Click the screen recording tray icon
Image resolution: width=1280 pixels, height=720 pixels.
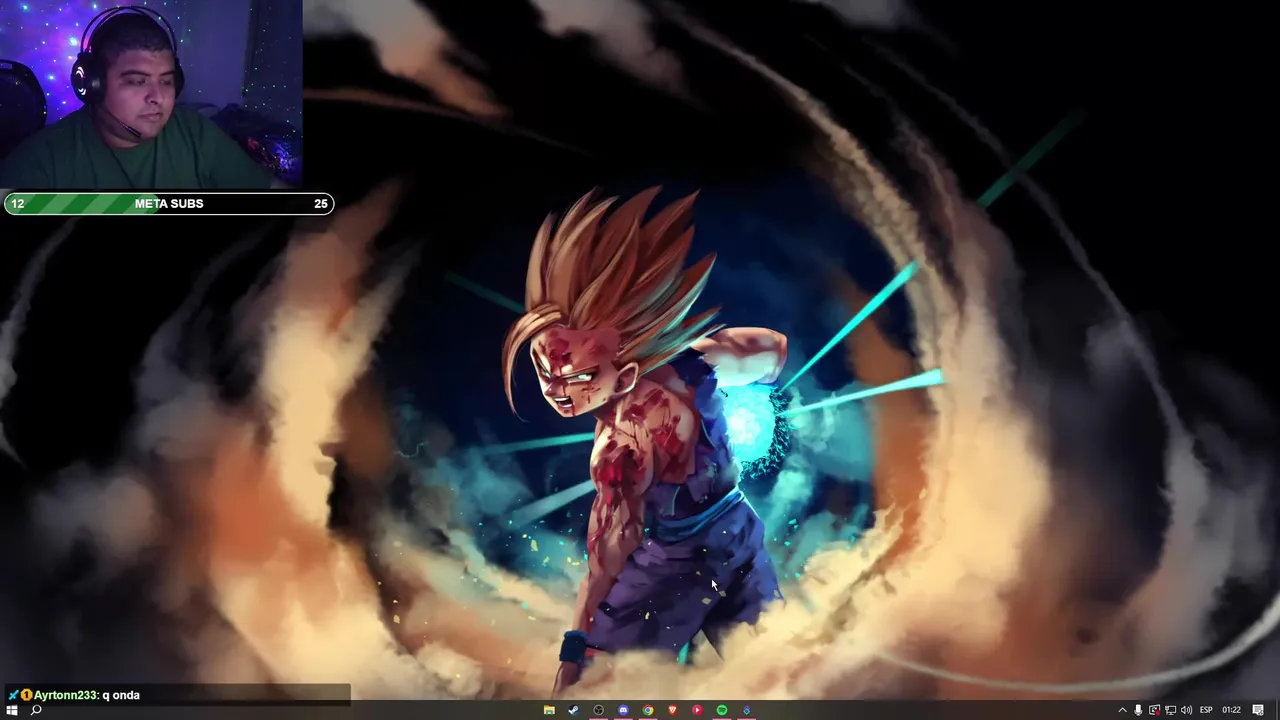[x=1154, y=710]
